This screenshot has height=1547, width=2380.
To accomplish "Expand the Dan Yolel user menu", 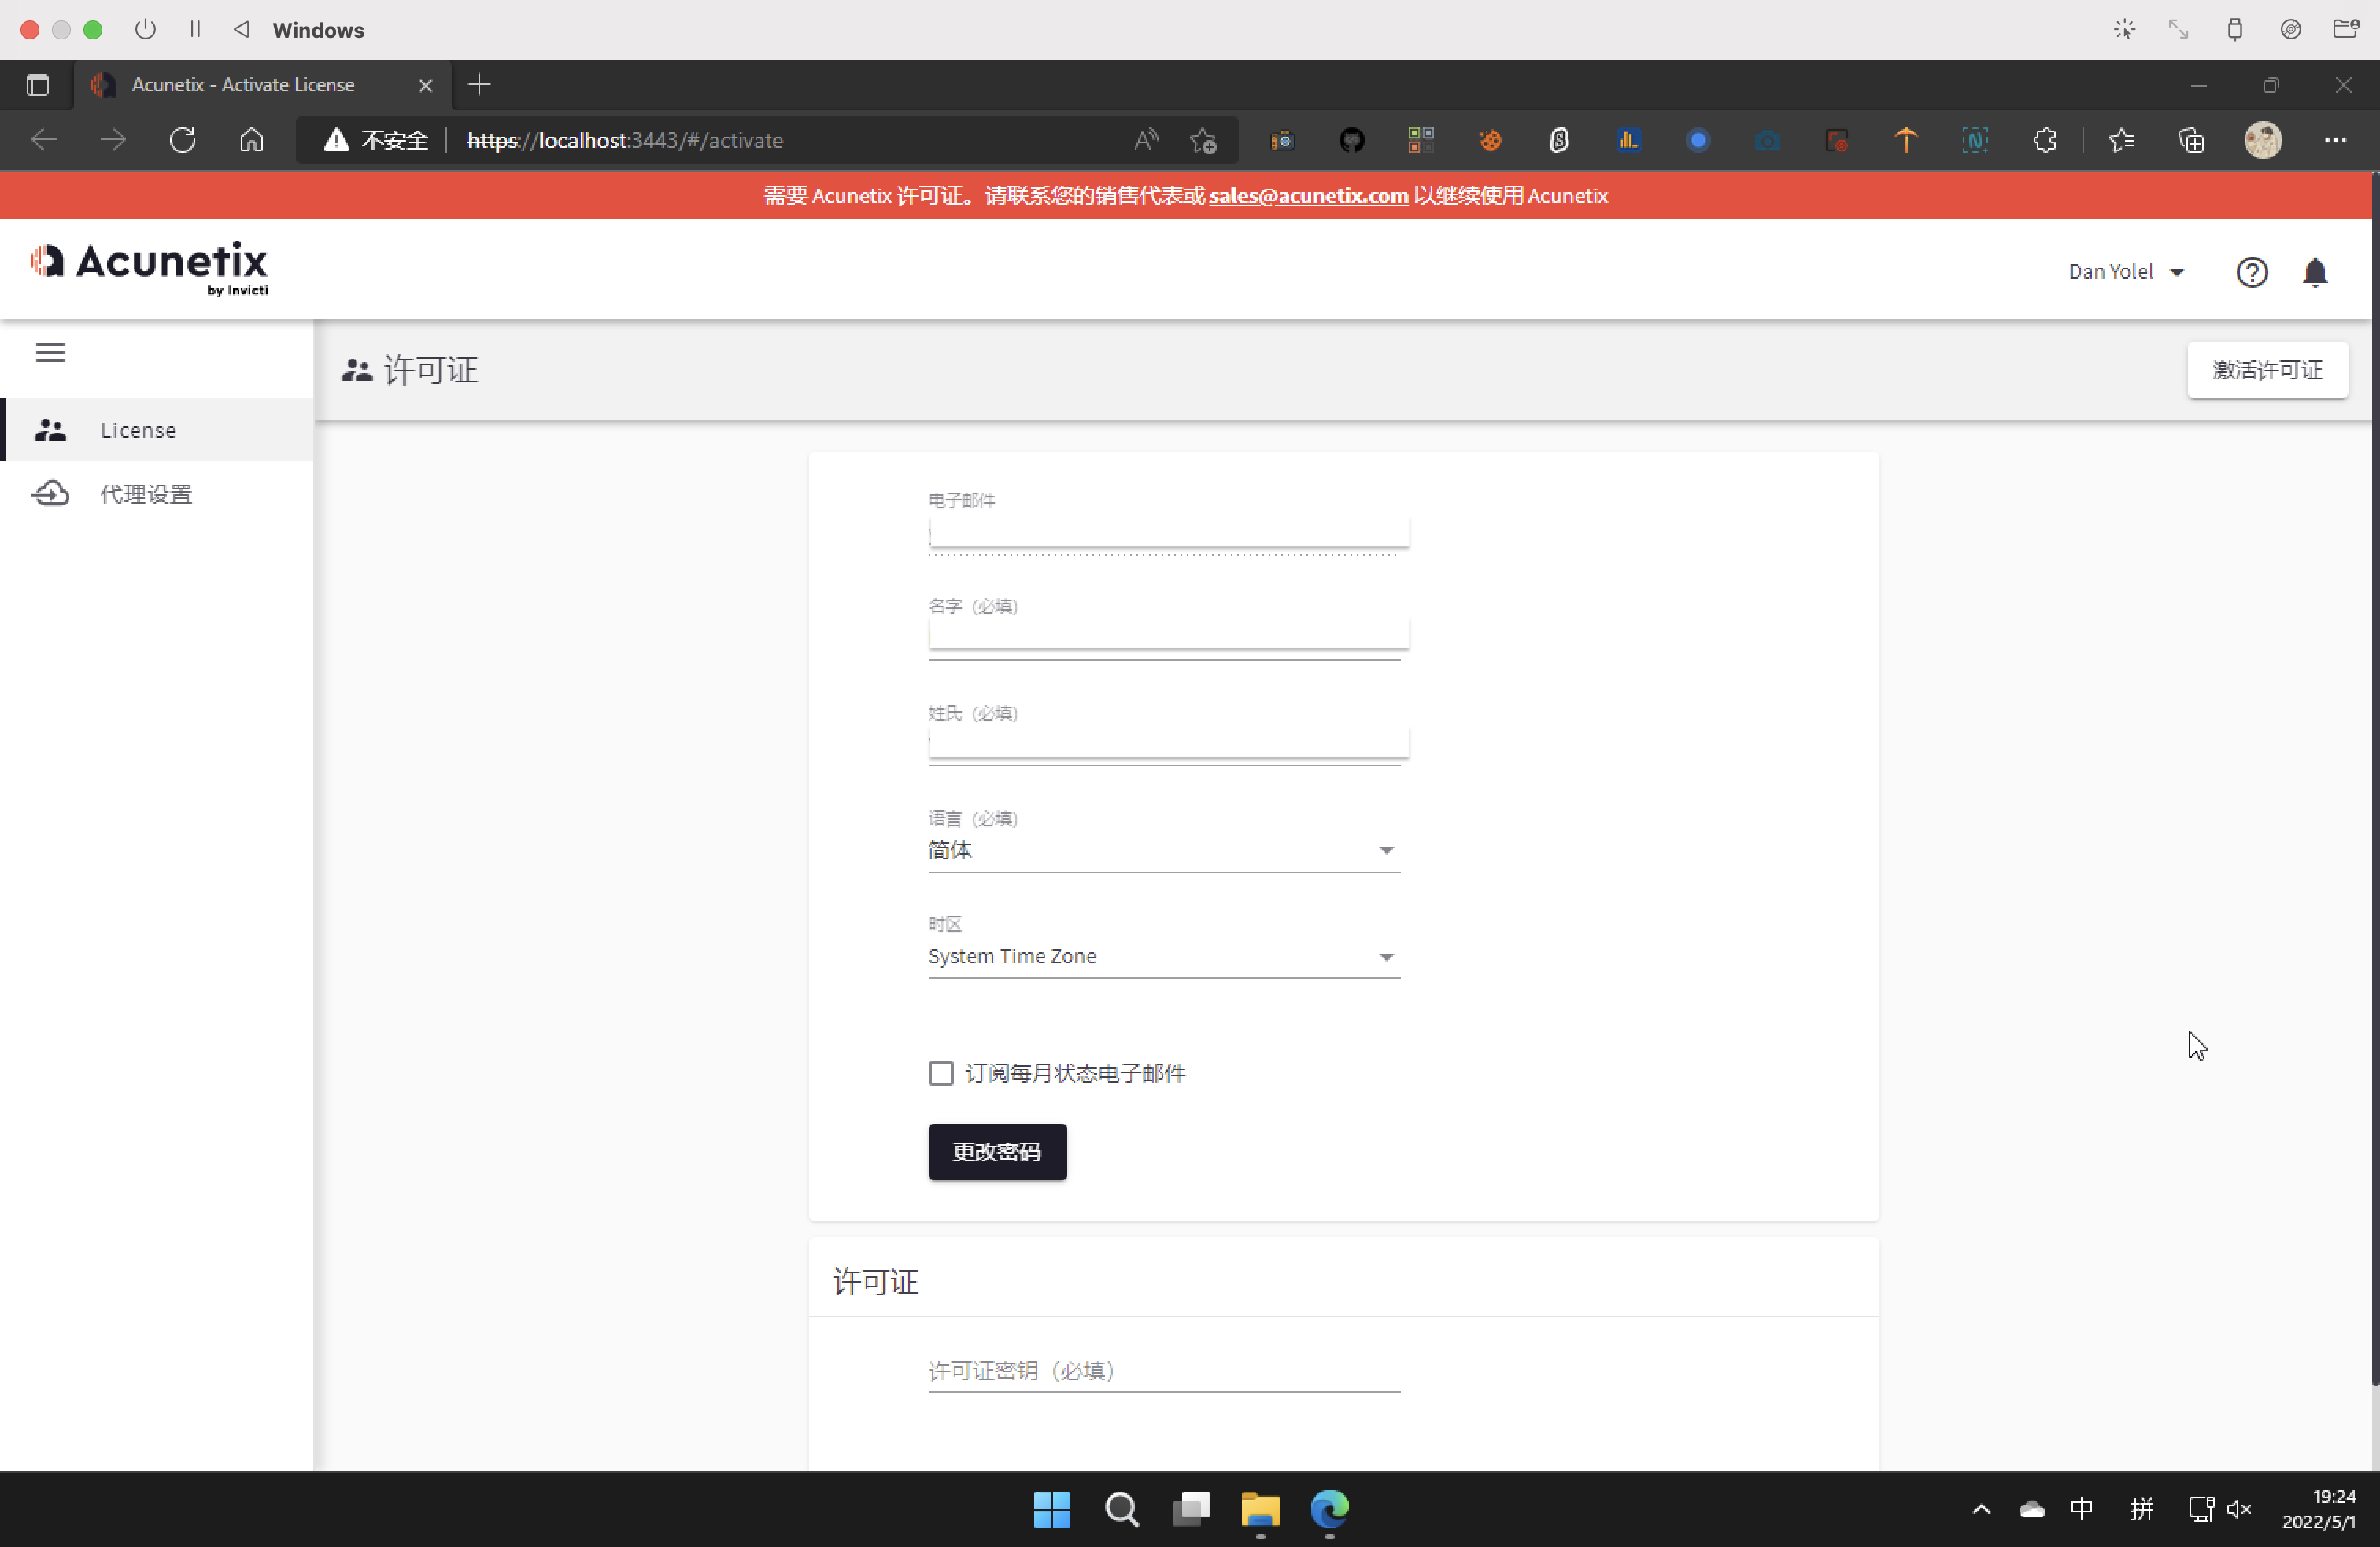I will [x=2126, y=272].
